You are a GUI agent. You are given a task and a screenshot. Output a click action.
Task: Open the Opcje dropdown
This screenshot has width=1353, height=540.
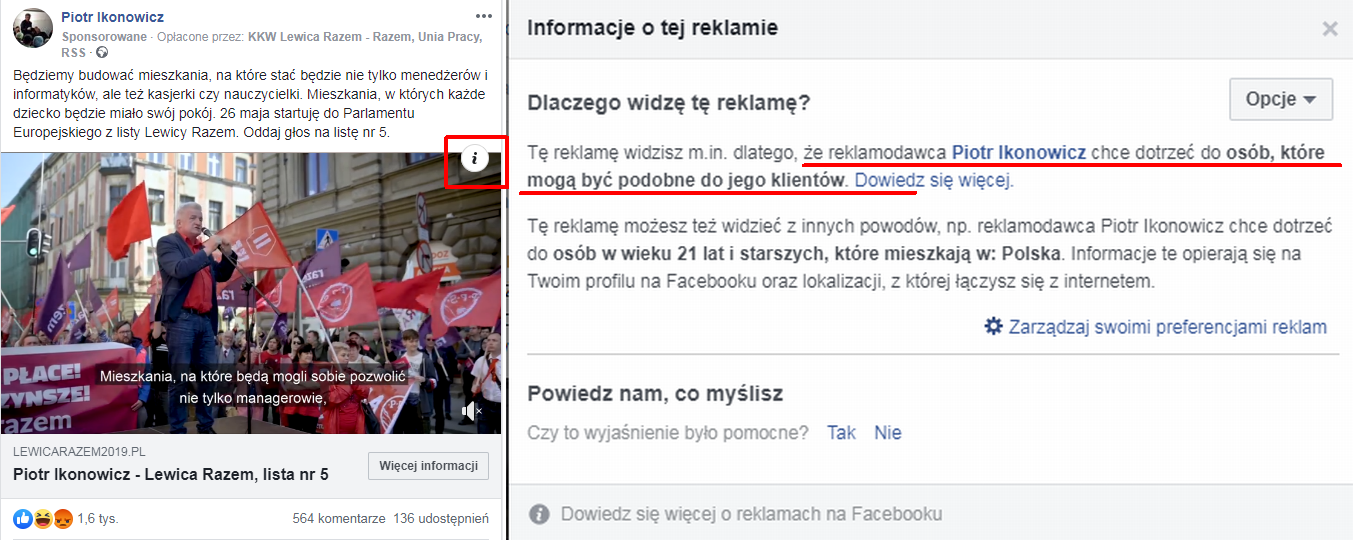pos(1281,99)
